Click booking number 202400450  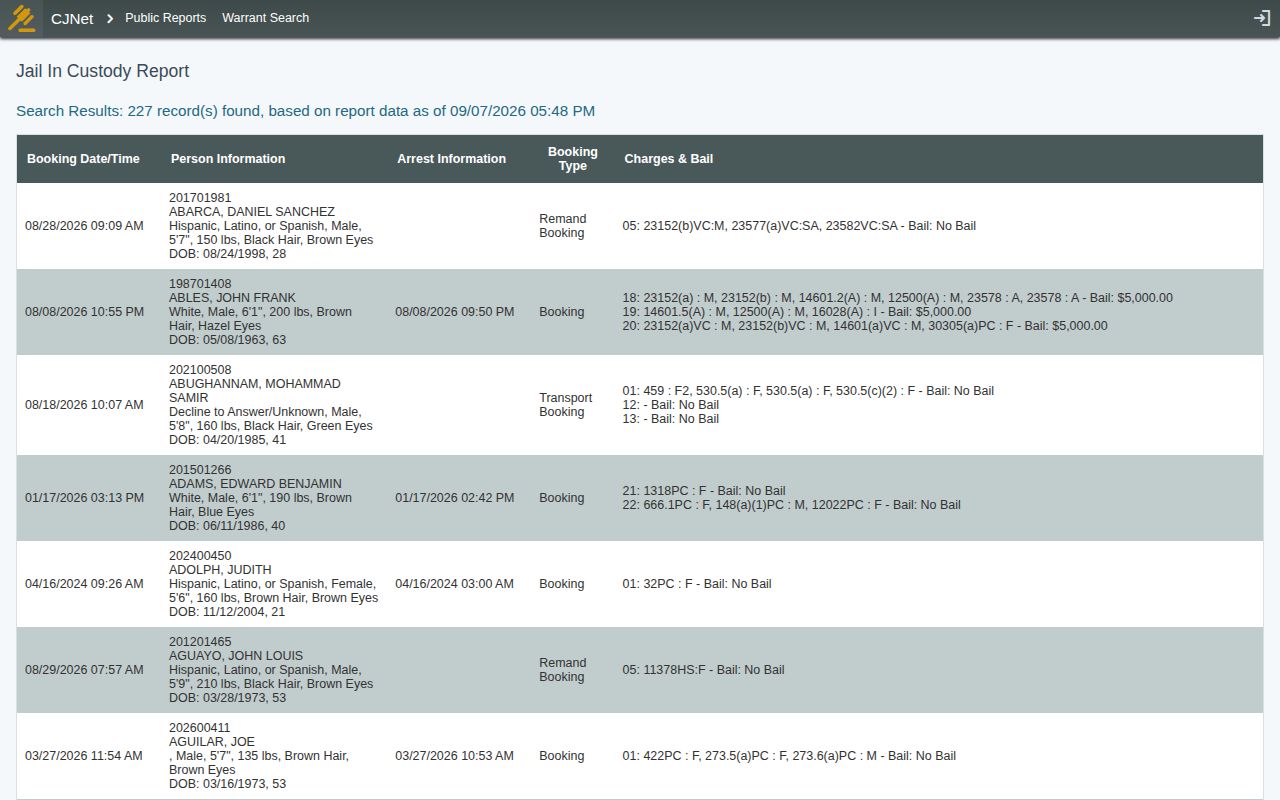pos(200,556)
